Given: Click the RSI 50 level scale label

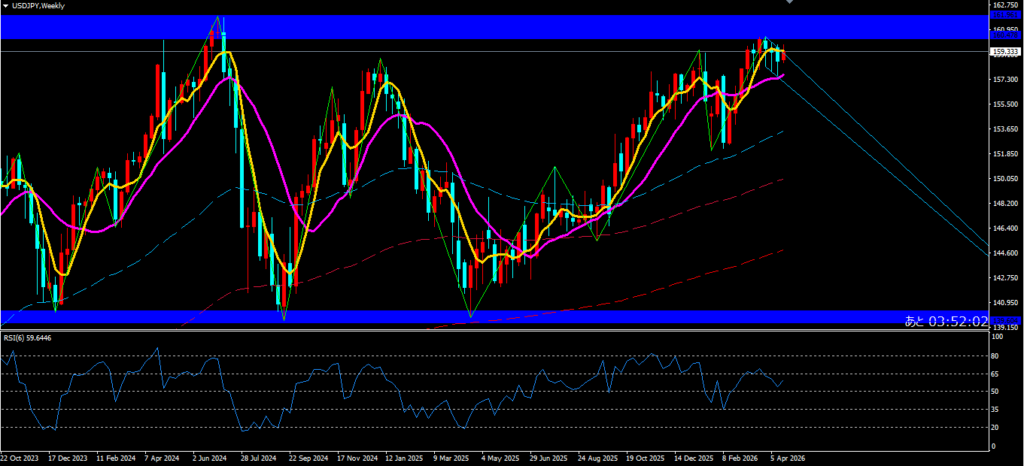Looking at the screenshot, I should click(996, 391).
